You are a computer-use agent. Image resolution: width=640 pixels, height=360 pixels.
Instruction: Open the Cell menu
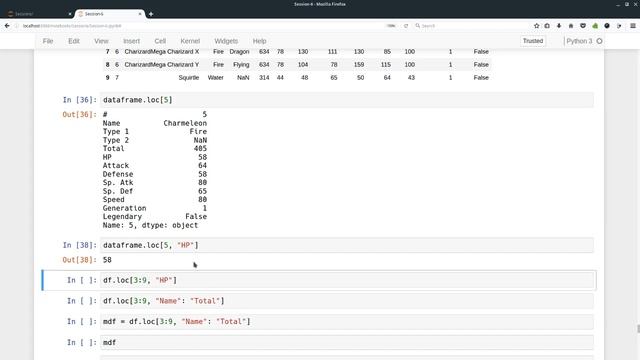coord(160,41)
